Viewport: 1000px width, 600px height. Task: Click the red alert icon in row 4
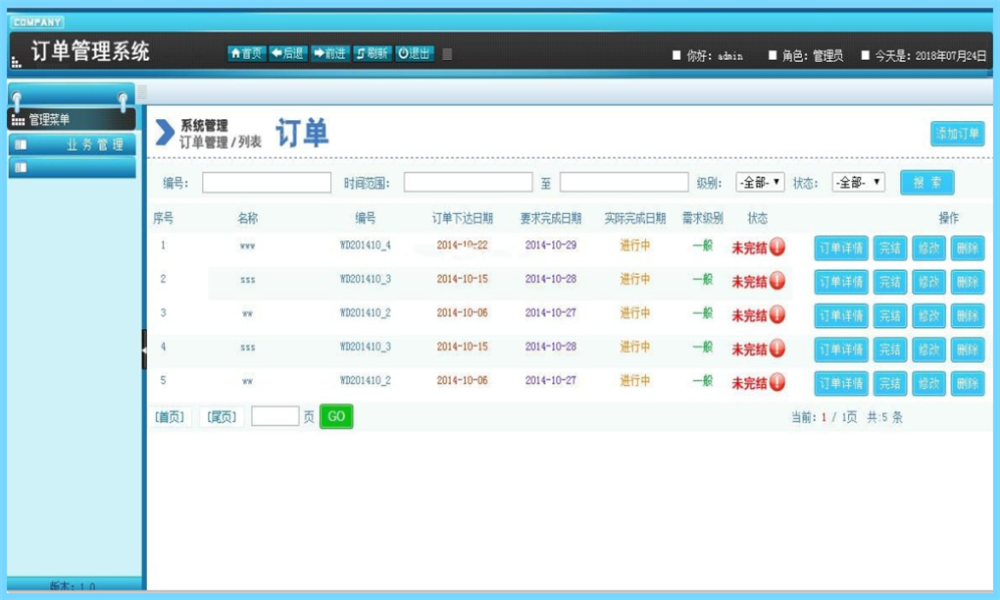pyautogui.click(x=777, y=348)
